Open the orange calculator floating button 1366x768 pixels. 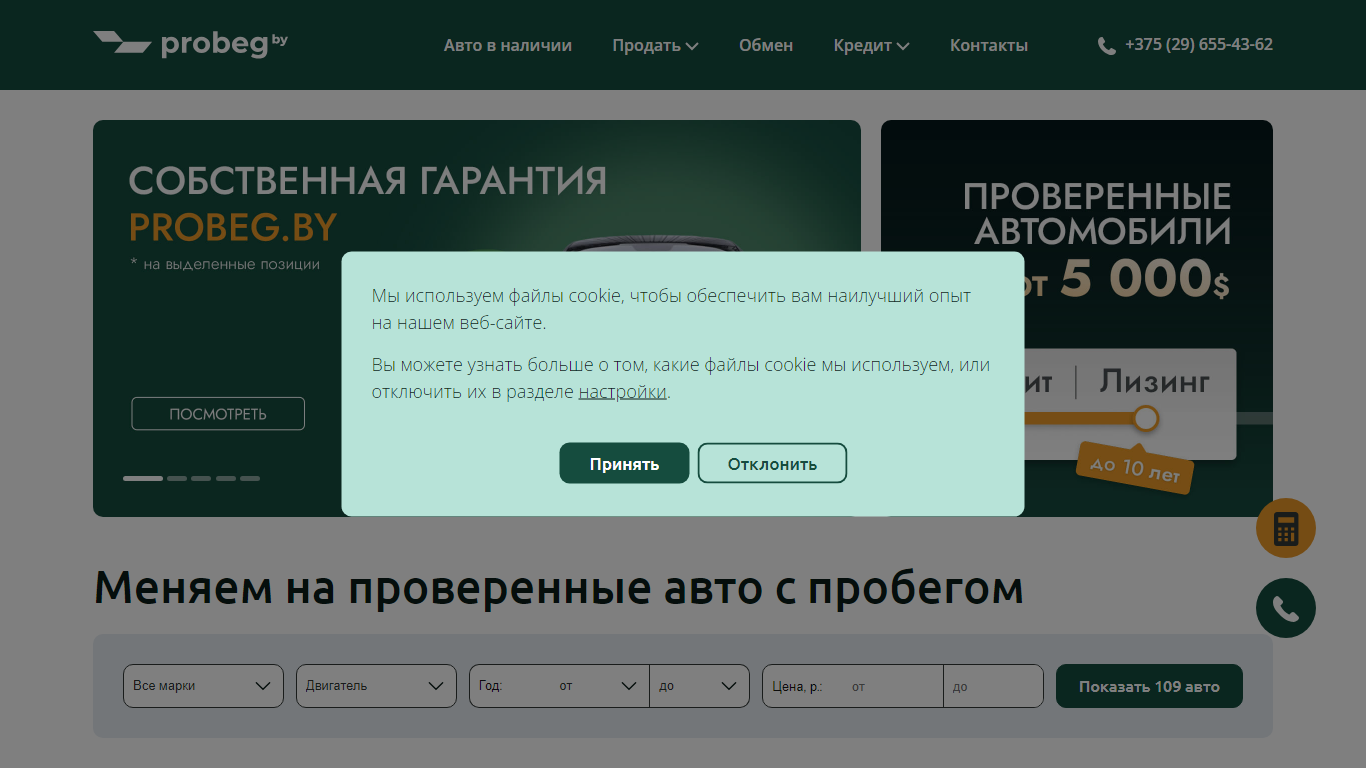pyautogui.click(x=1286, y=528)
